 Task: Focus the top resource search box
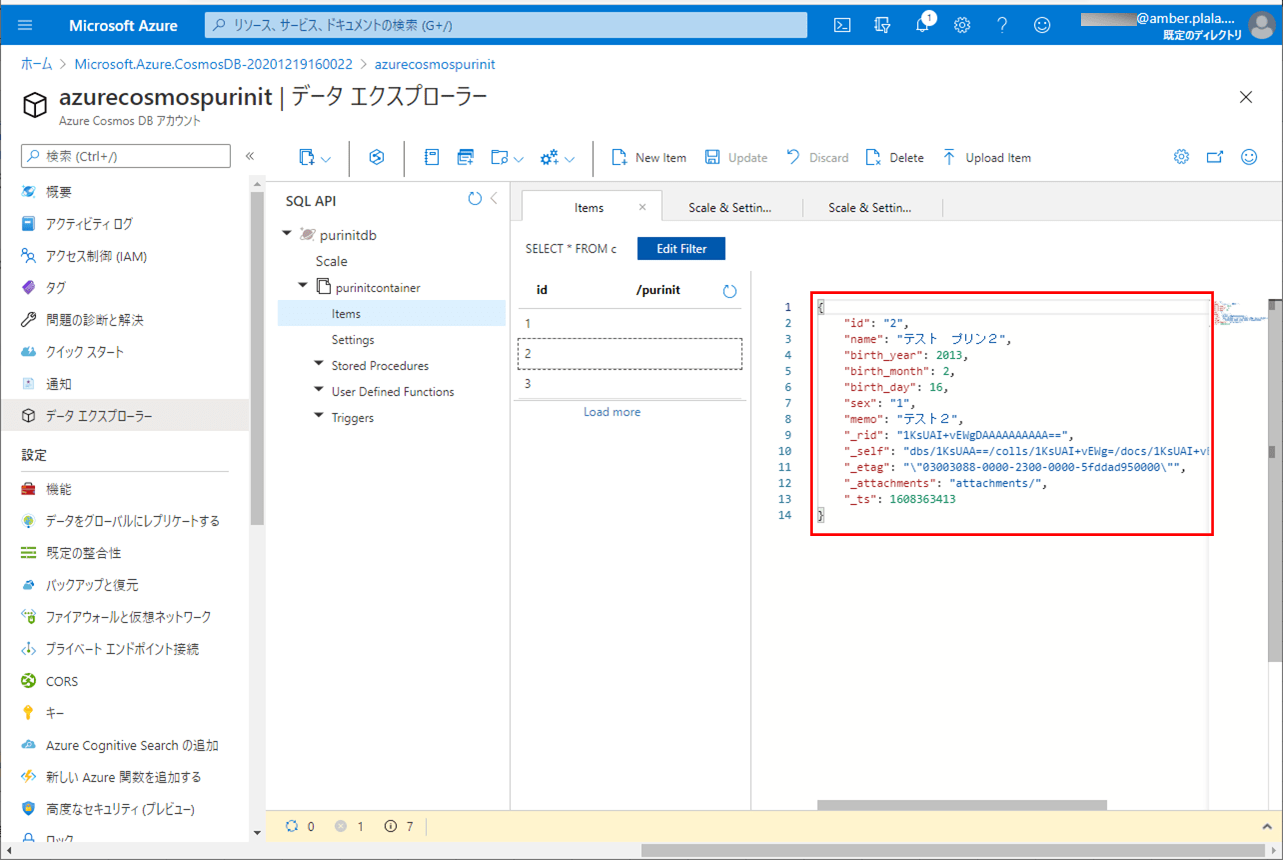pos(506,25)
